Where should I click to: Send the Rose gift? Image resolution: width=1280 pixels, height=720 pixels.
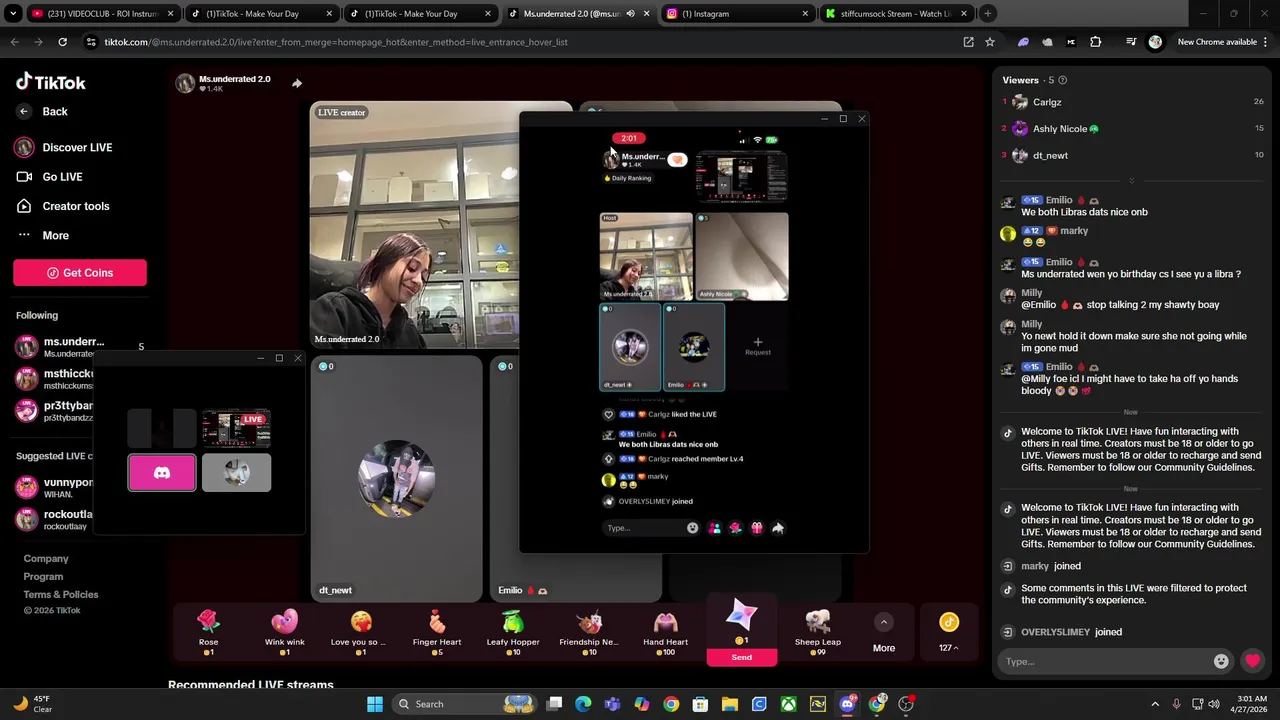tap(208, 632)
